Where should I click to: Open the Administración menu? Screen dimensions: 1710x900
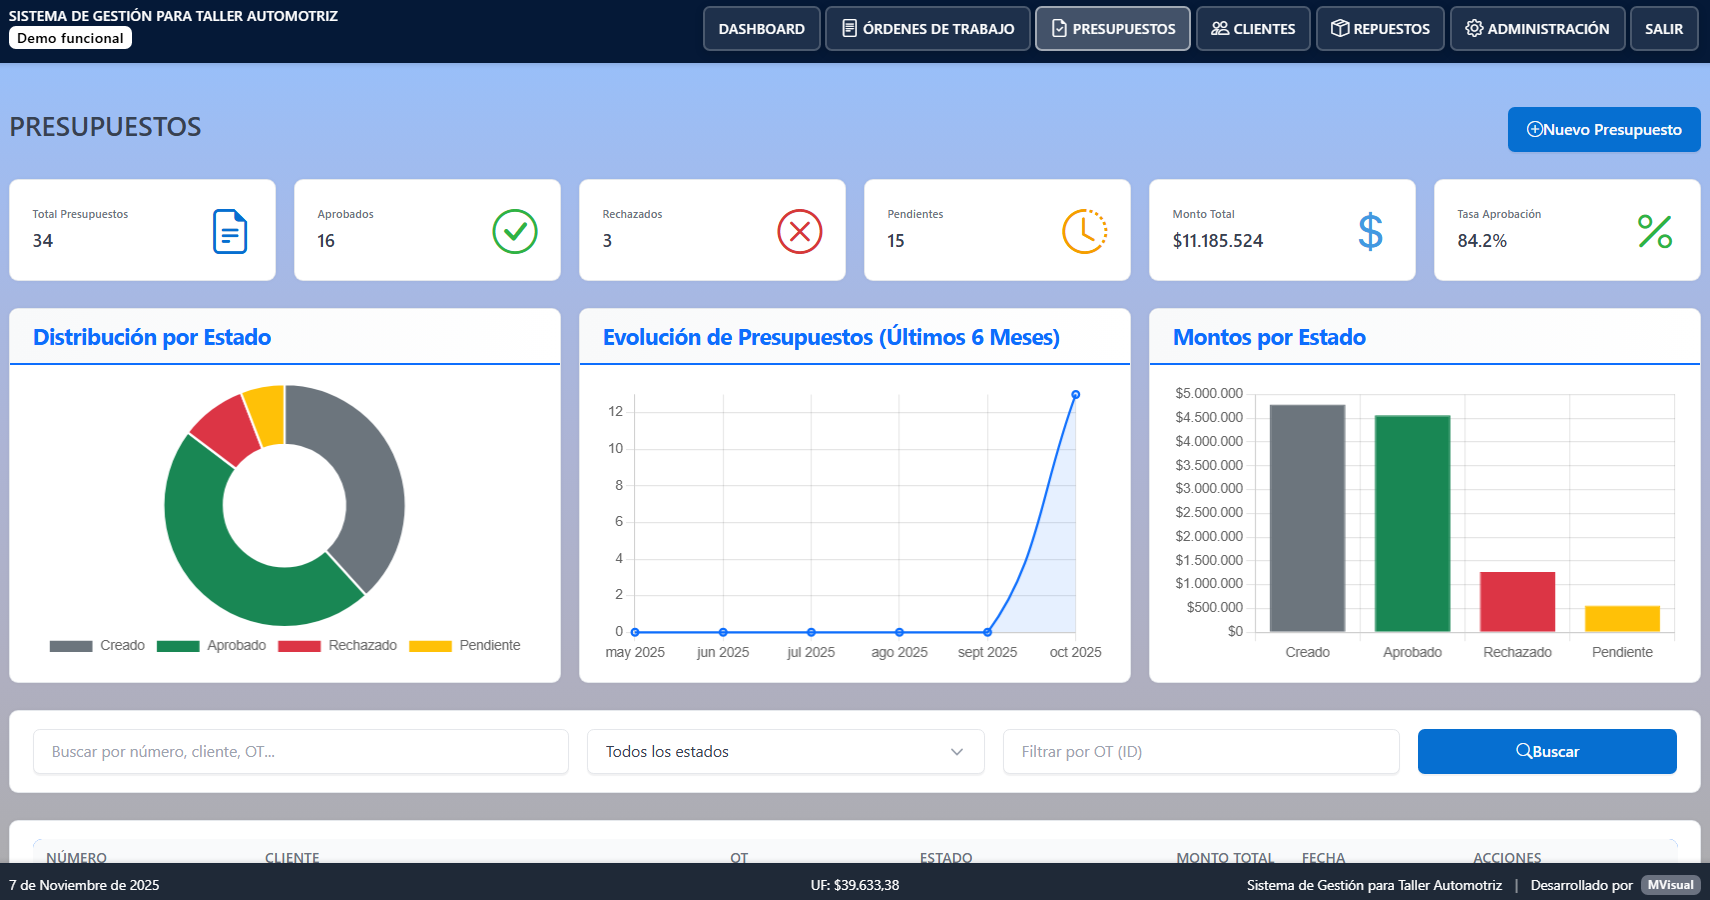point(1537,29)
